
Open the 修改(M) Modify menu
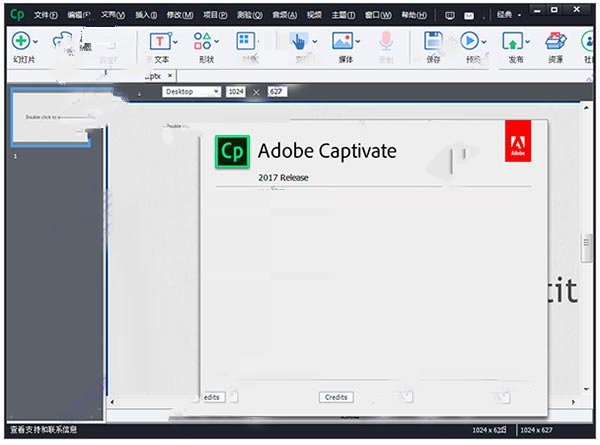point(180,15)
